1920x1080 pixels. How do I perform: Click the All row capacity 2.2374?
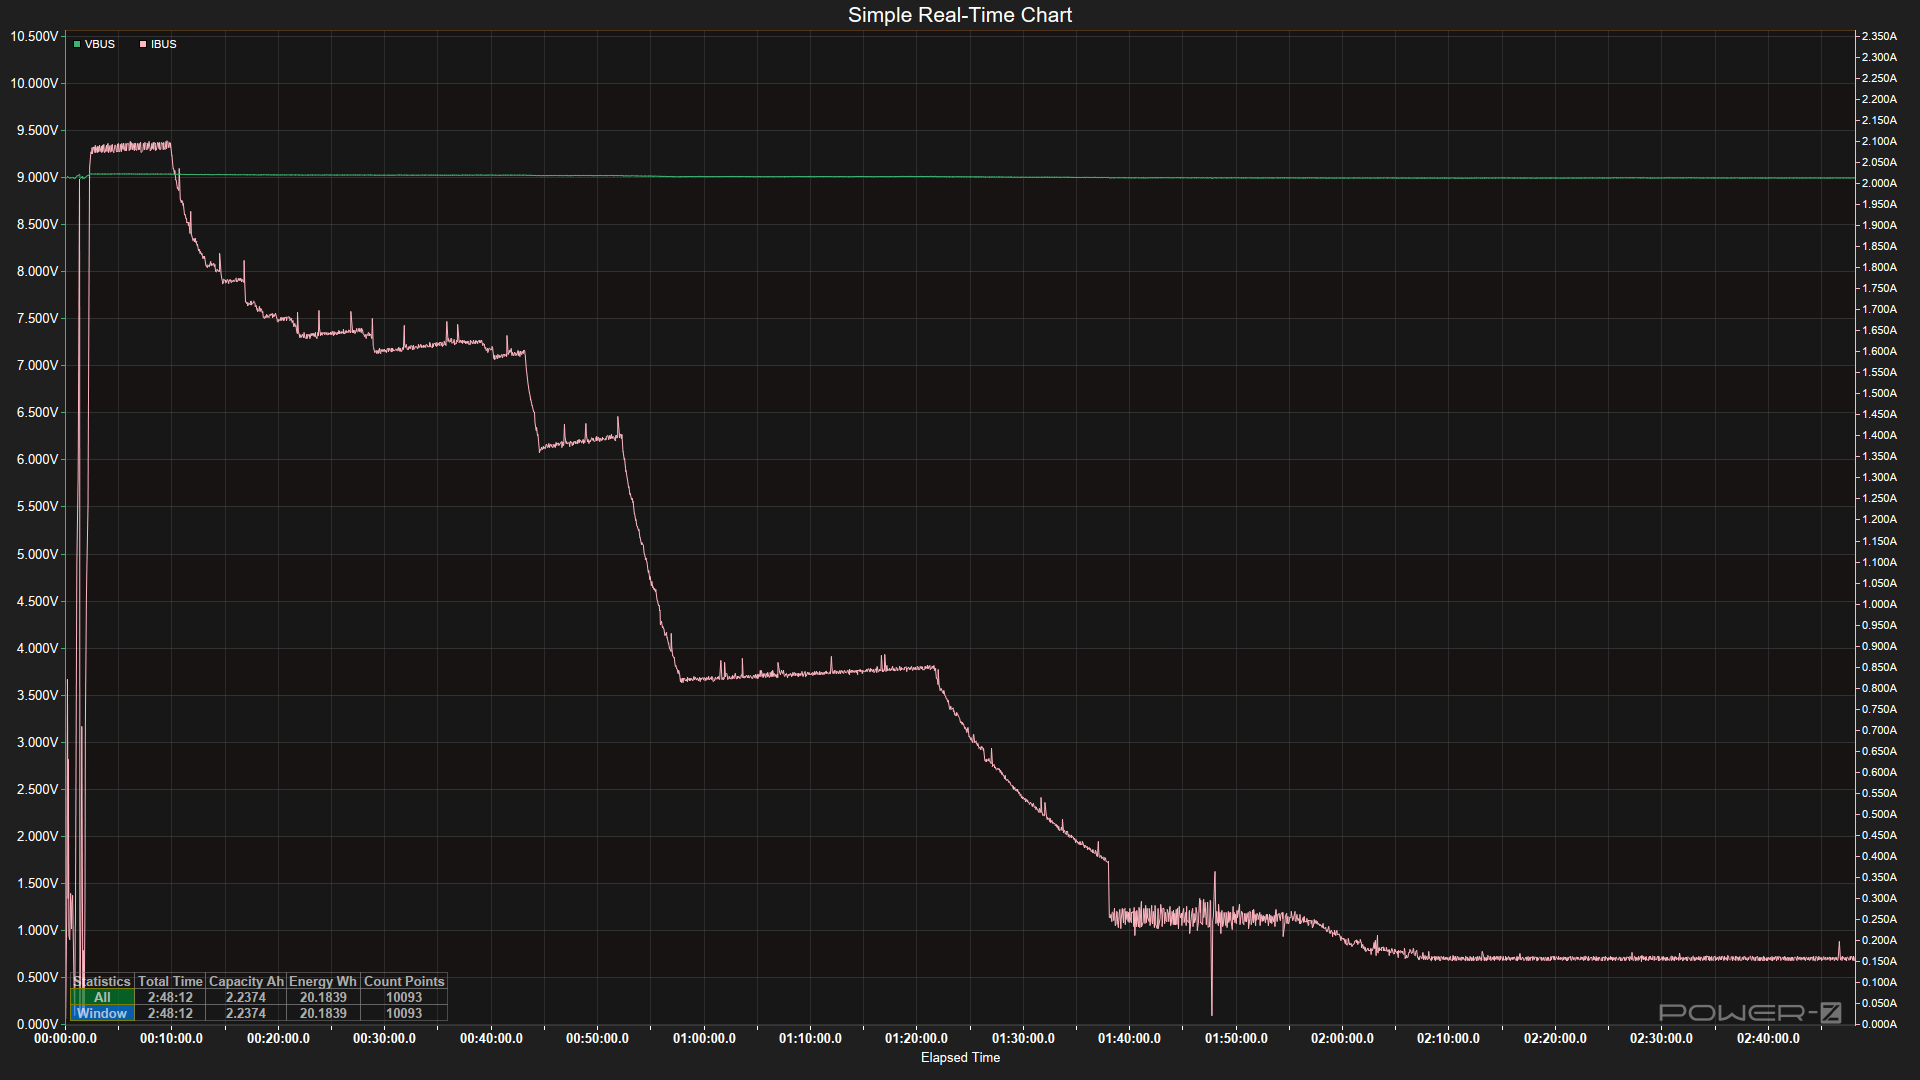[246, 997]
